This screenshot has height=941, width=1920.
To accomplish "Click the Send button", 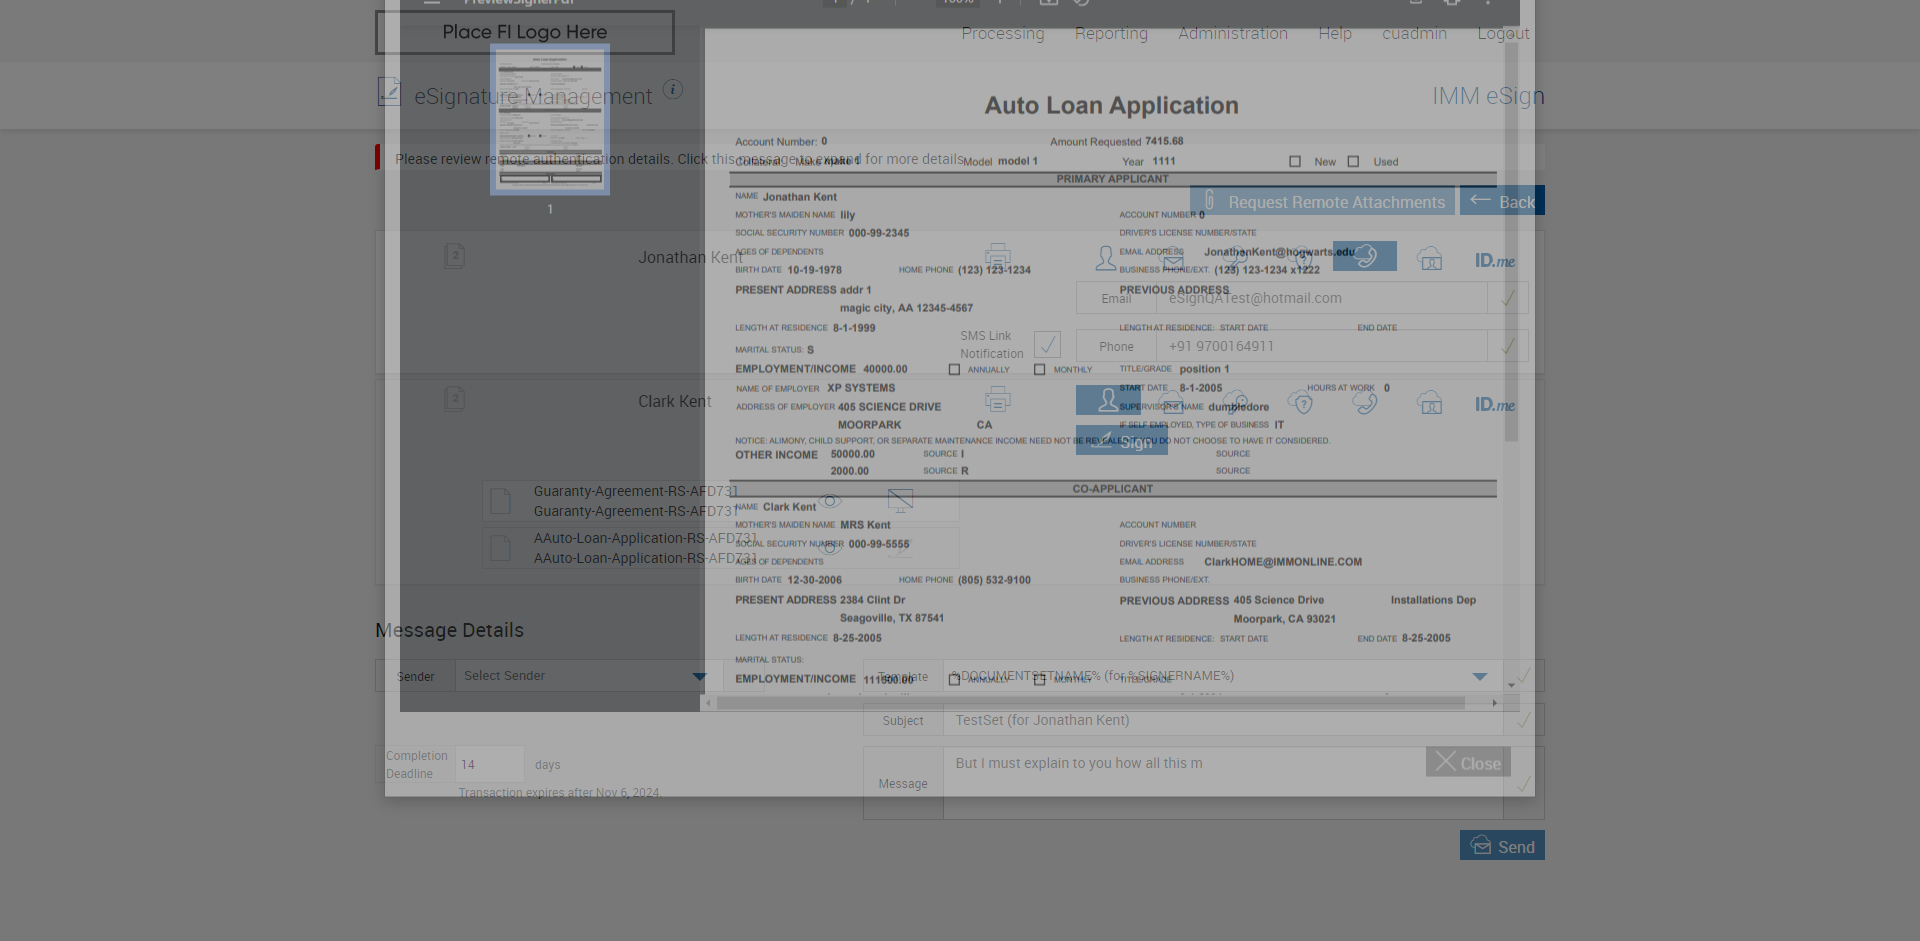I will click(1502, 846).
